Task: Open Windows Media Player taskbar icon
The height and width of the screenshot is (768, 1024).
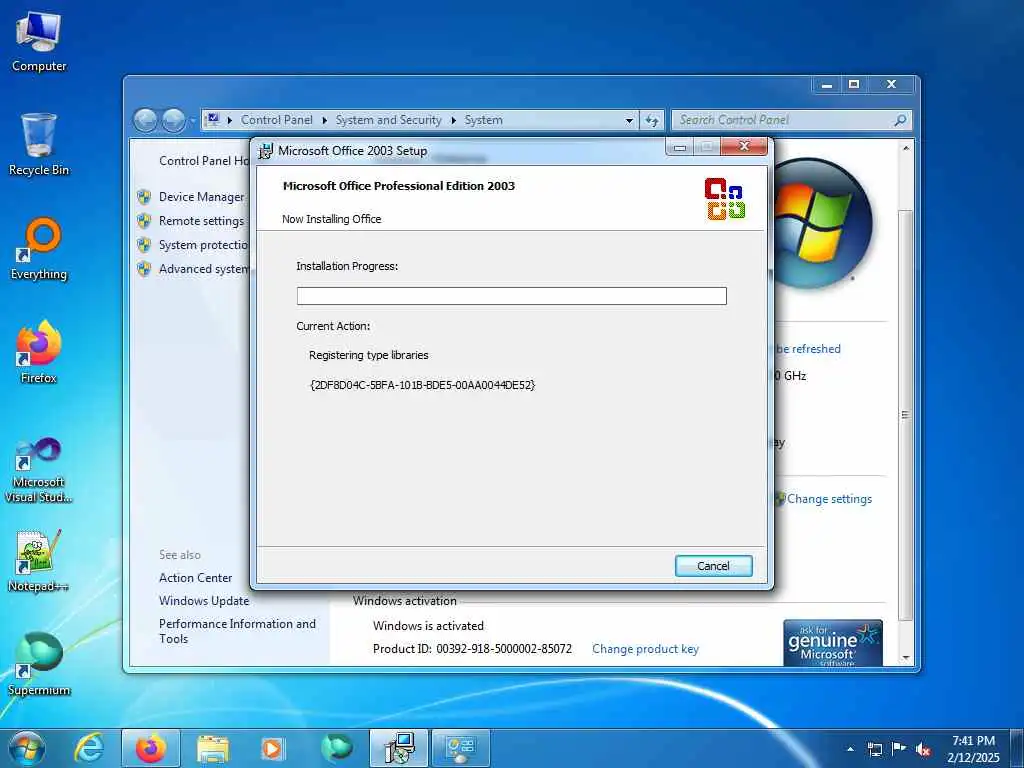Action: (273, 748)
